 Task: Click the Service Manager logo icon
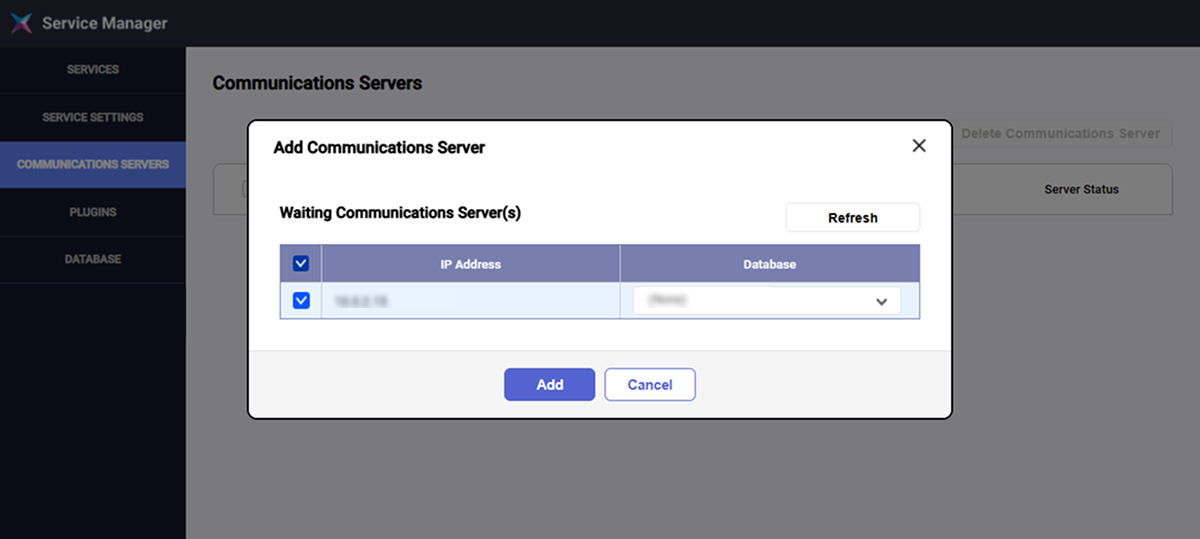pyautogui.click(x=21, y=23)
